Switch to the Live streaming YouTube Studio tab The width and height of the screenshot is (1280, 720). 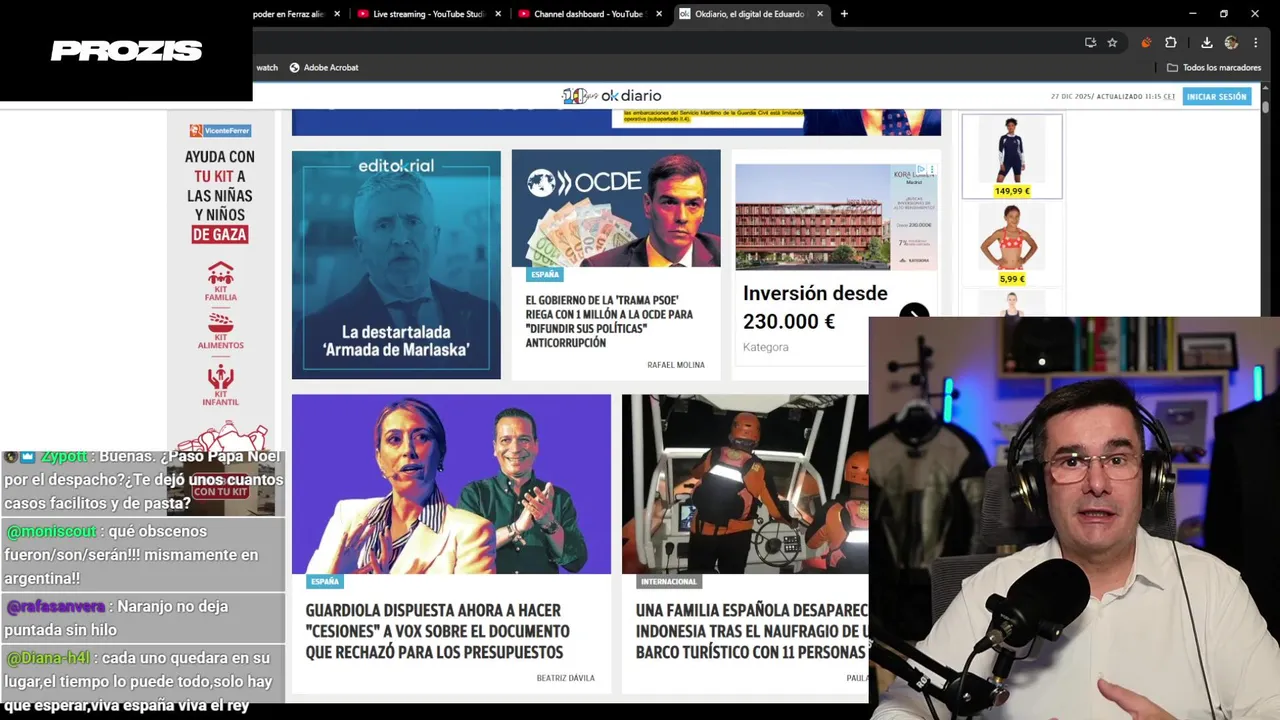pyautogui.click(x=429, y=14)
